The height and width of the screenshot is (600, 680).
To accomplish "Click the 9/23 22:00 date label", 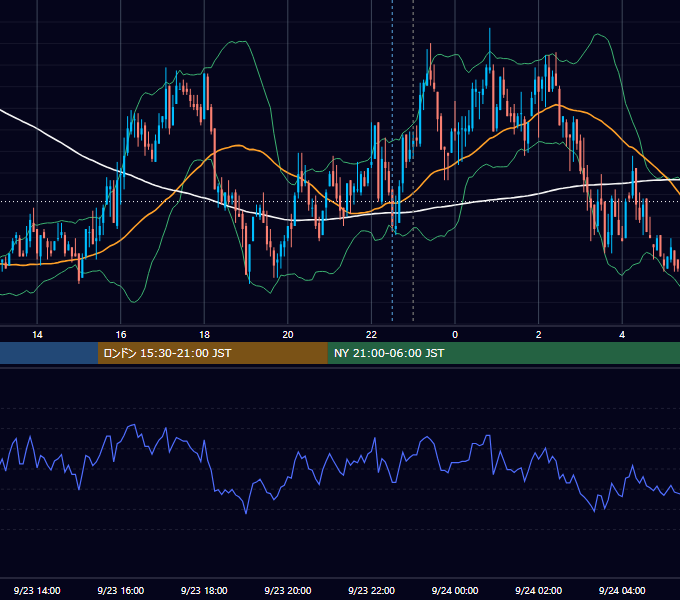I will pos(372,590).
